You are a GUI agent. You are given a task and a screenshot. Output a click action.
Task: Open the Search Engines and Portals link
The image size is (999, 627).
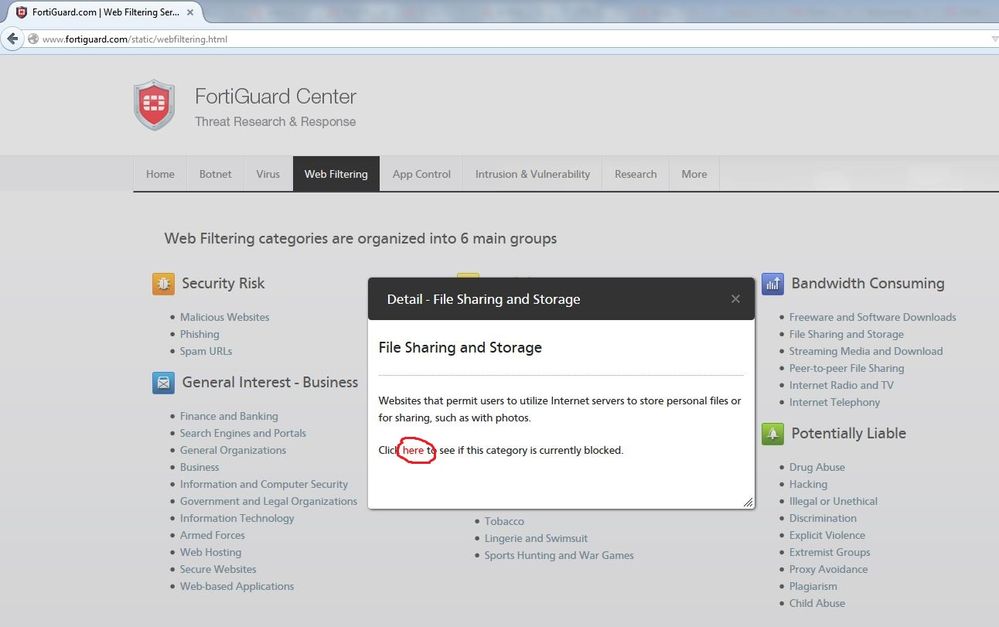coord(243,433)
